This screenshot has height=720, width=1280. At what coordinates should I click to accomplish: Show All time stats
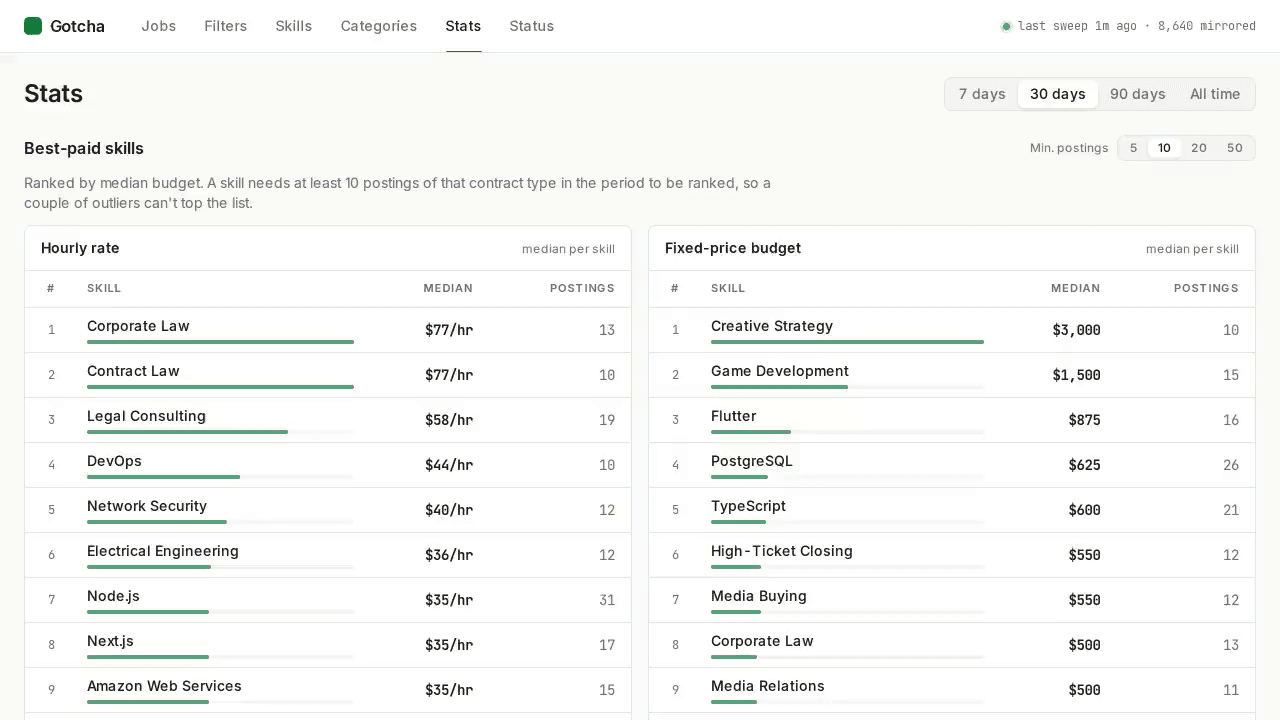[1215, 94]
